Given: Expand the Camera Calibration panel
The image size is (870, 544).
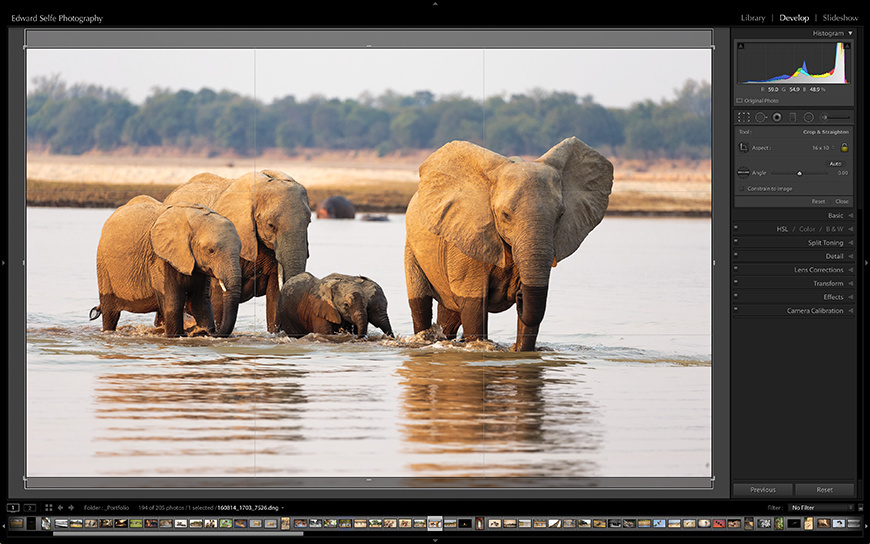Looking at the screenshot, I should tap(851, 310).
